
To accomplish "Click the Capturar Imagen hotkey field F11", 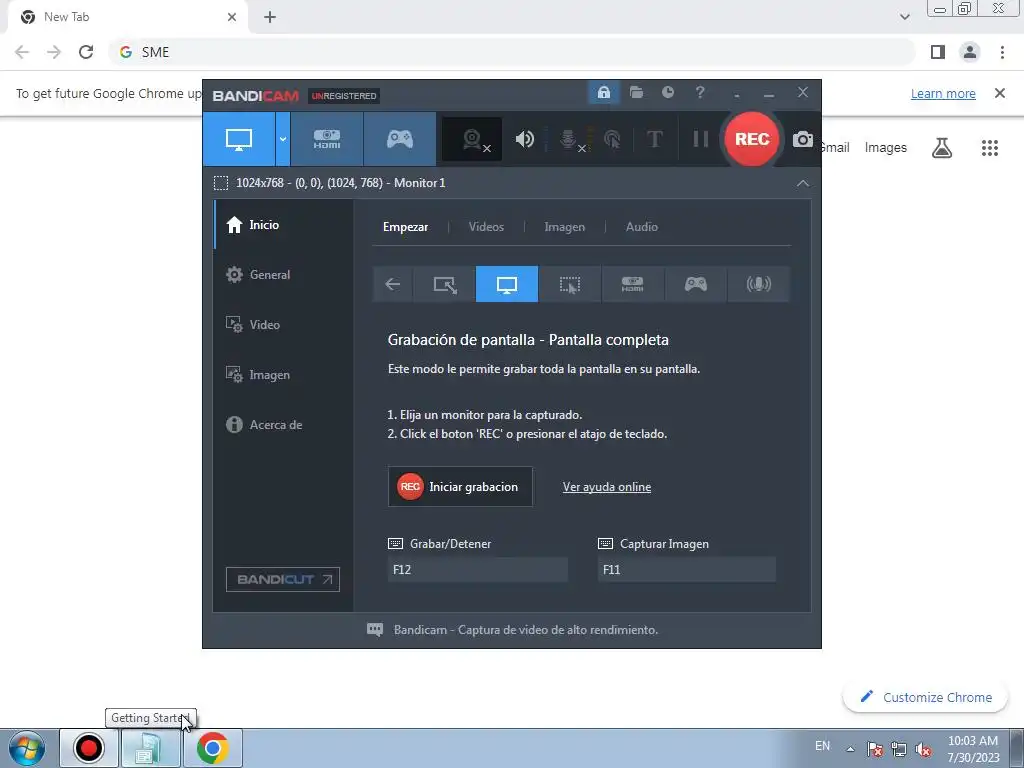I will point(686,569).
